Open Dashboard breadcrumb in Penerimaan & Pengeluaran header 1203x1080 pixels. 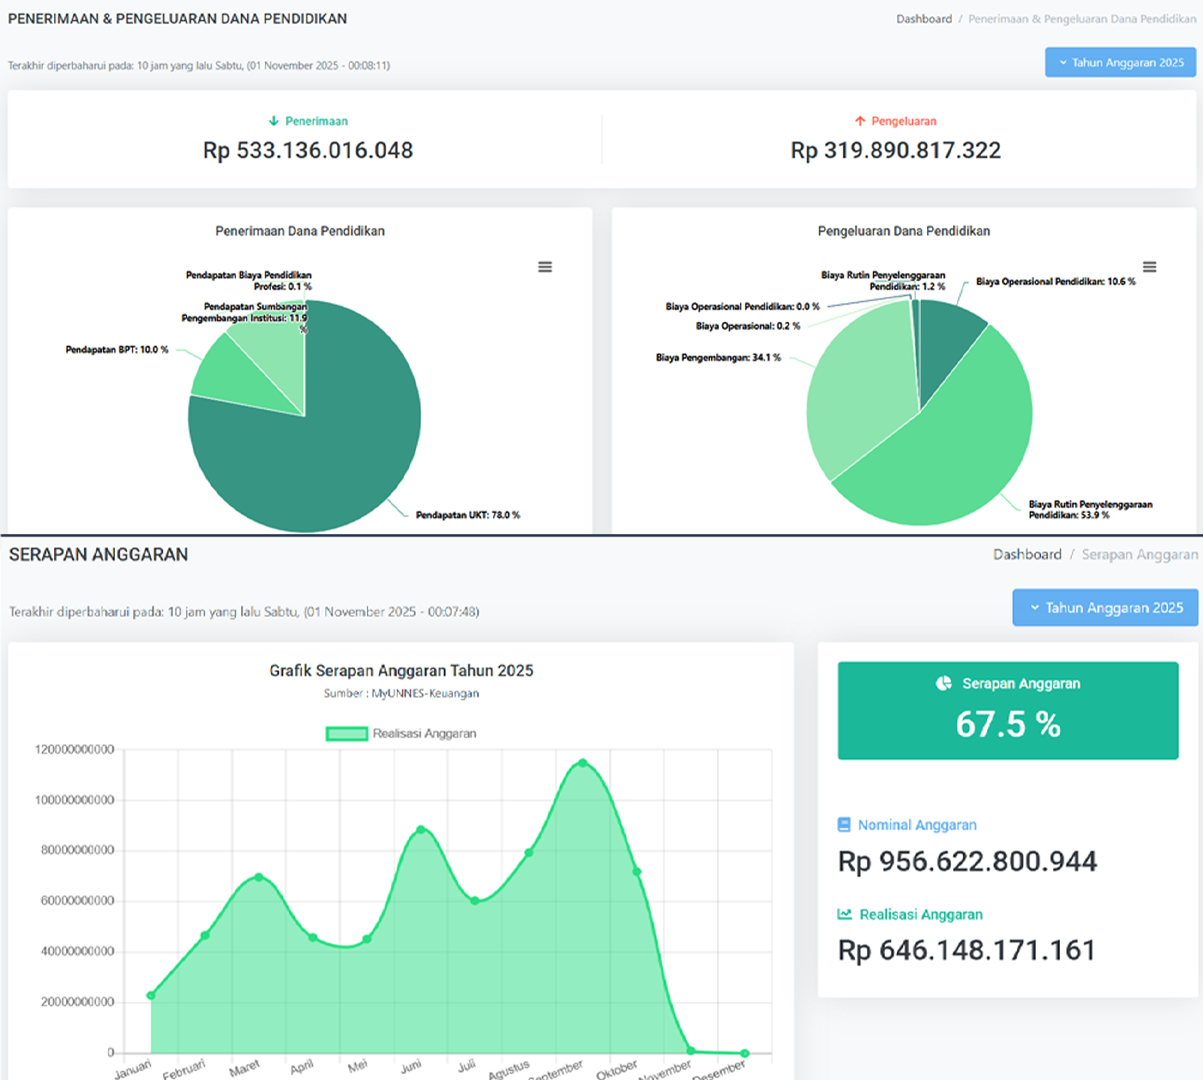coord(923,19)
